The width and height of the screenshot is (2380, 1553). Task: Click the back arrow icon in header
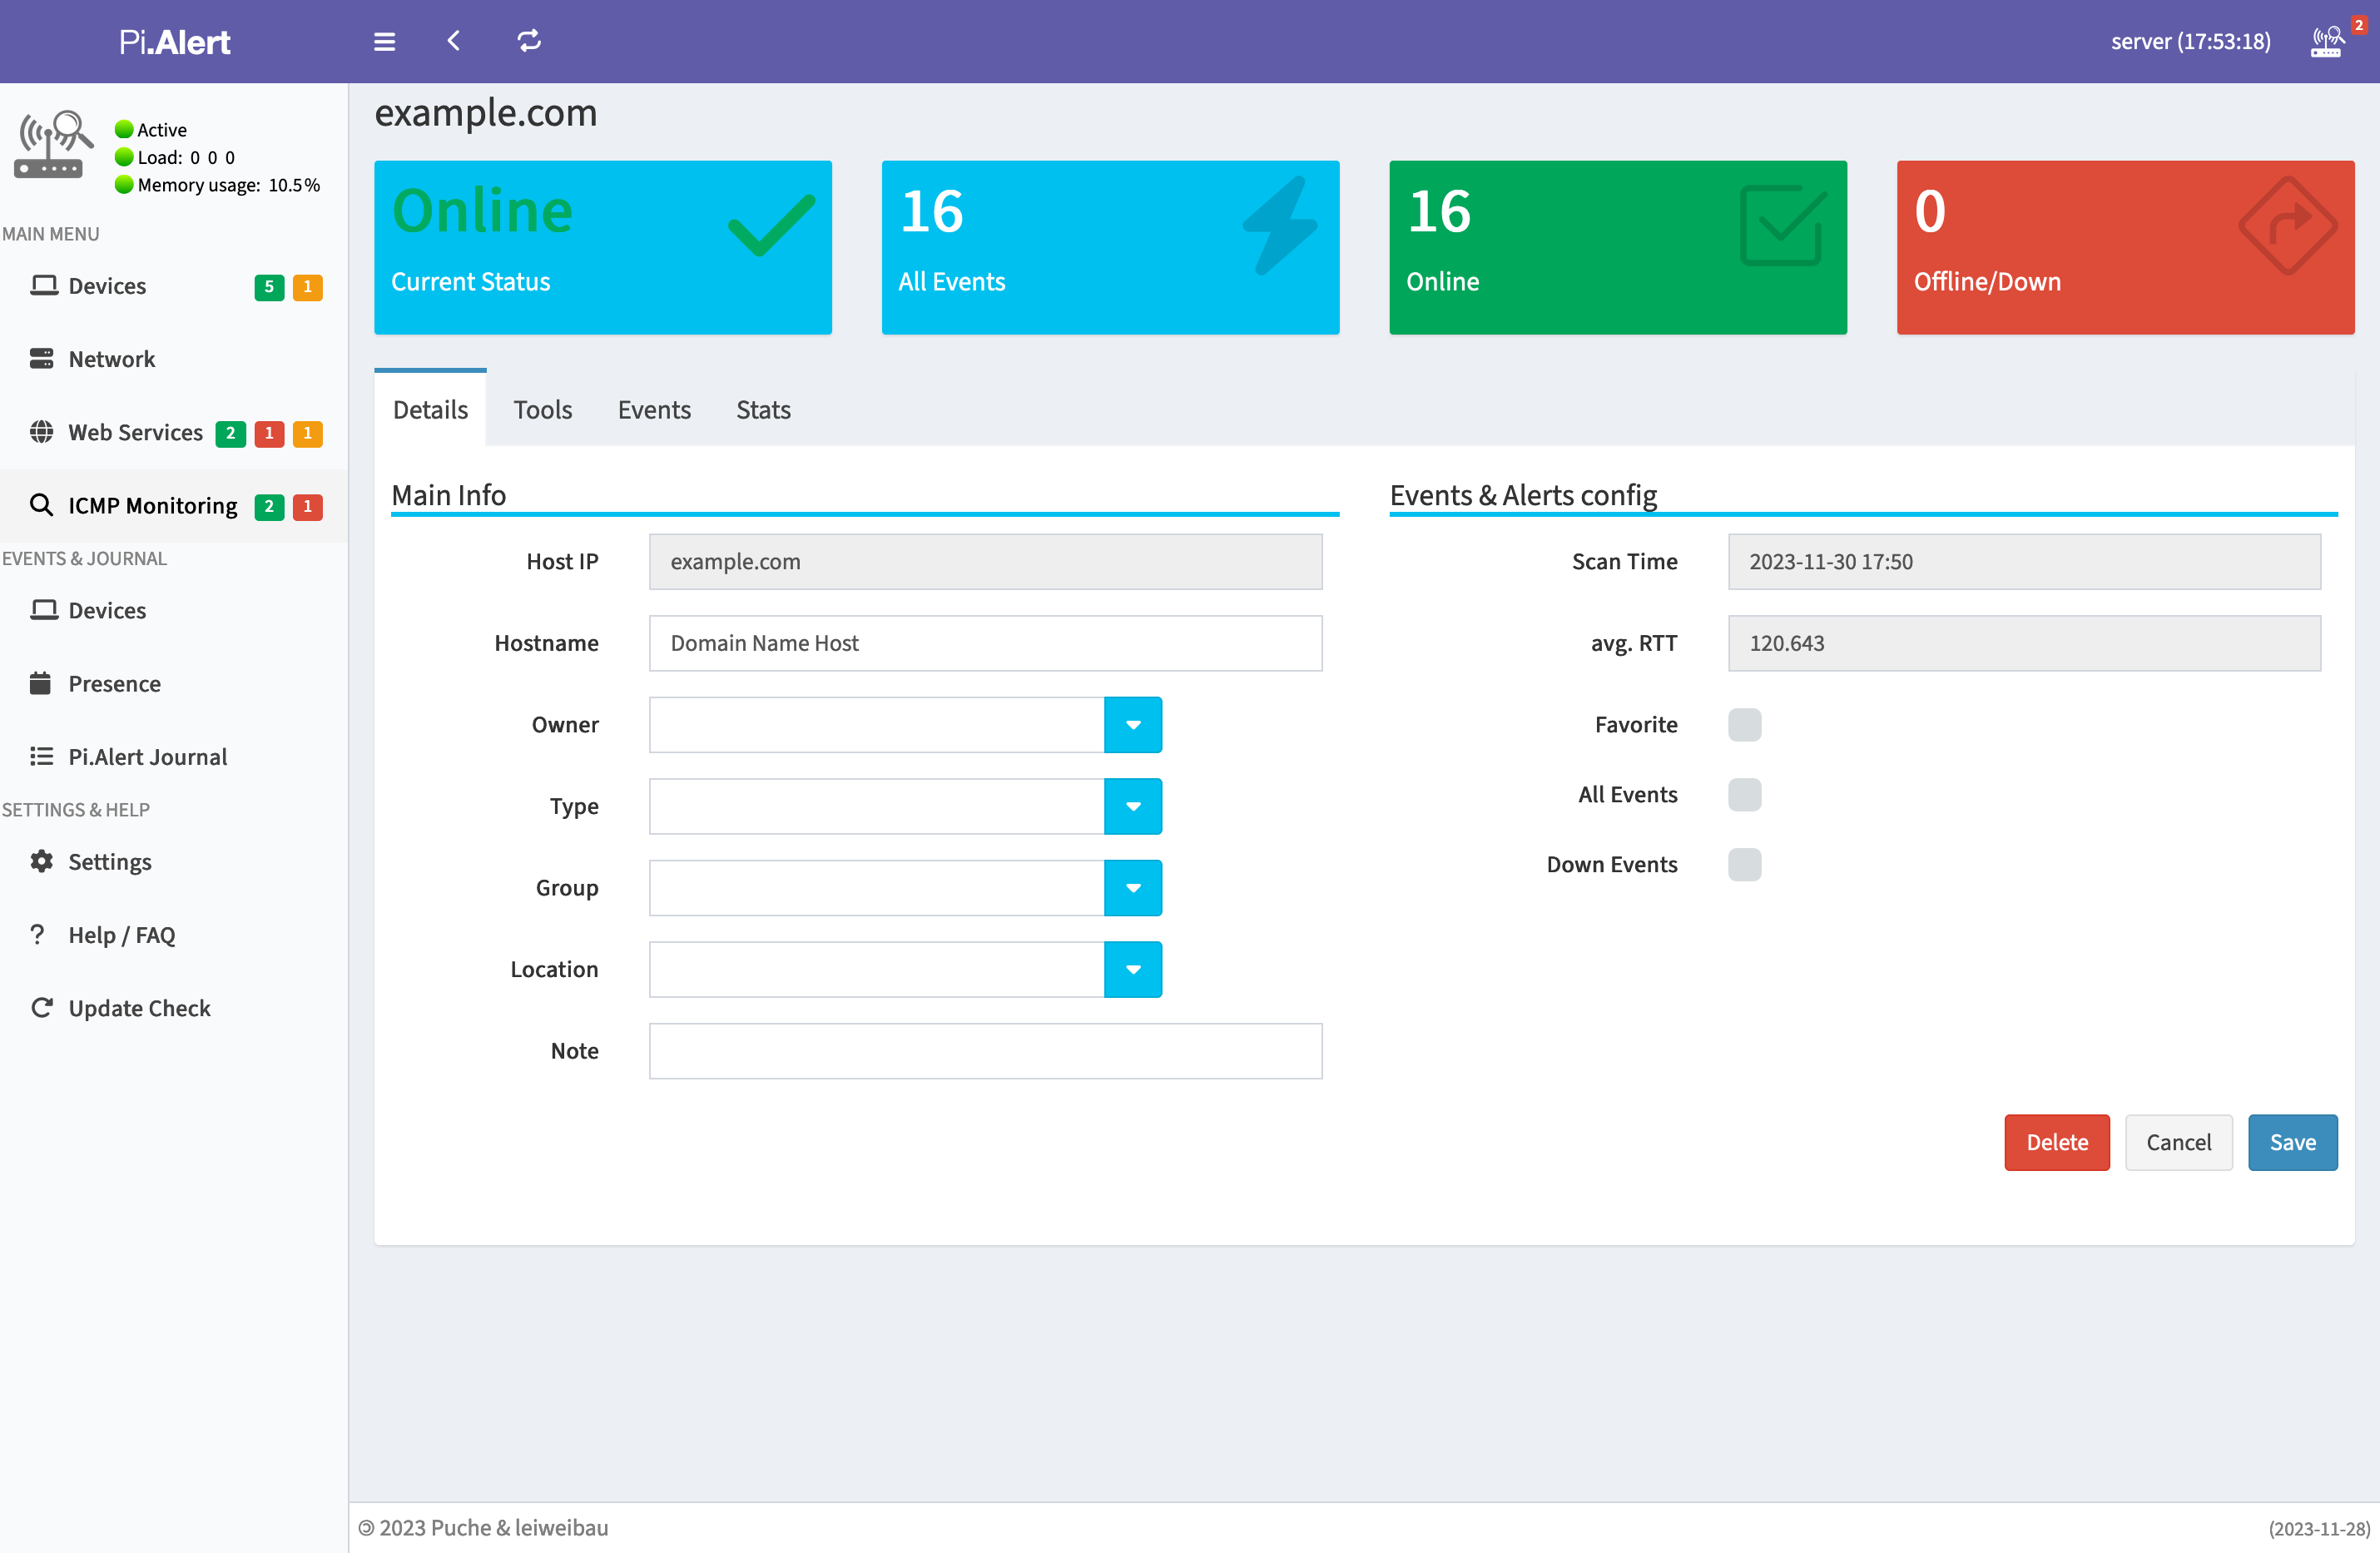pos(454,41)
